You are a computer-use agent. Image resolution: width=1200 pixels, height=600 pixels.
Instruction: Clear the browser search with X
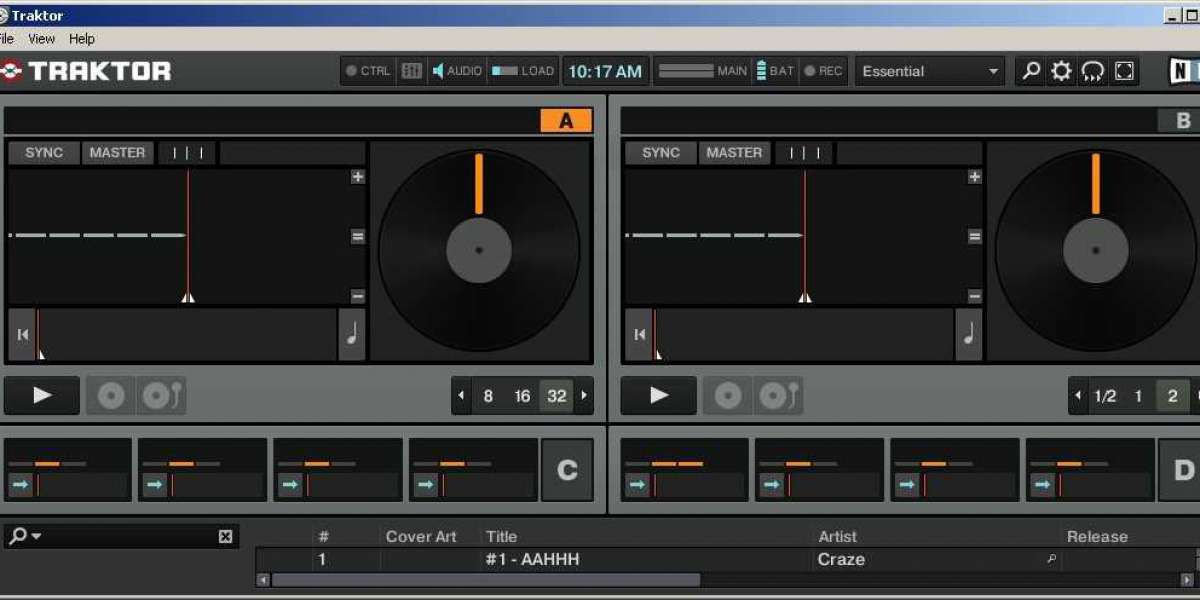[225, 537]
